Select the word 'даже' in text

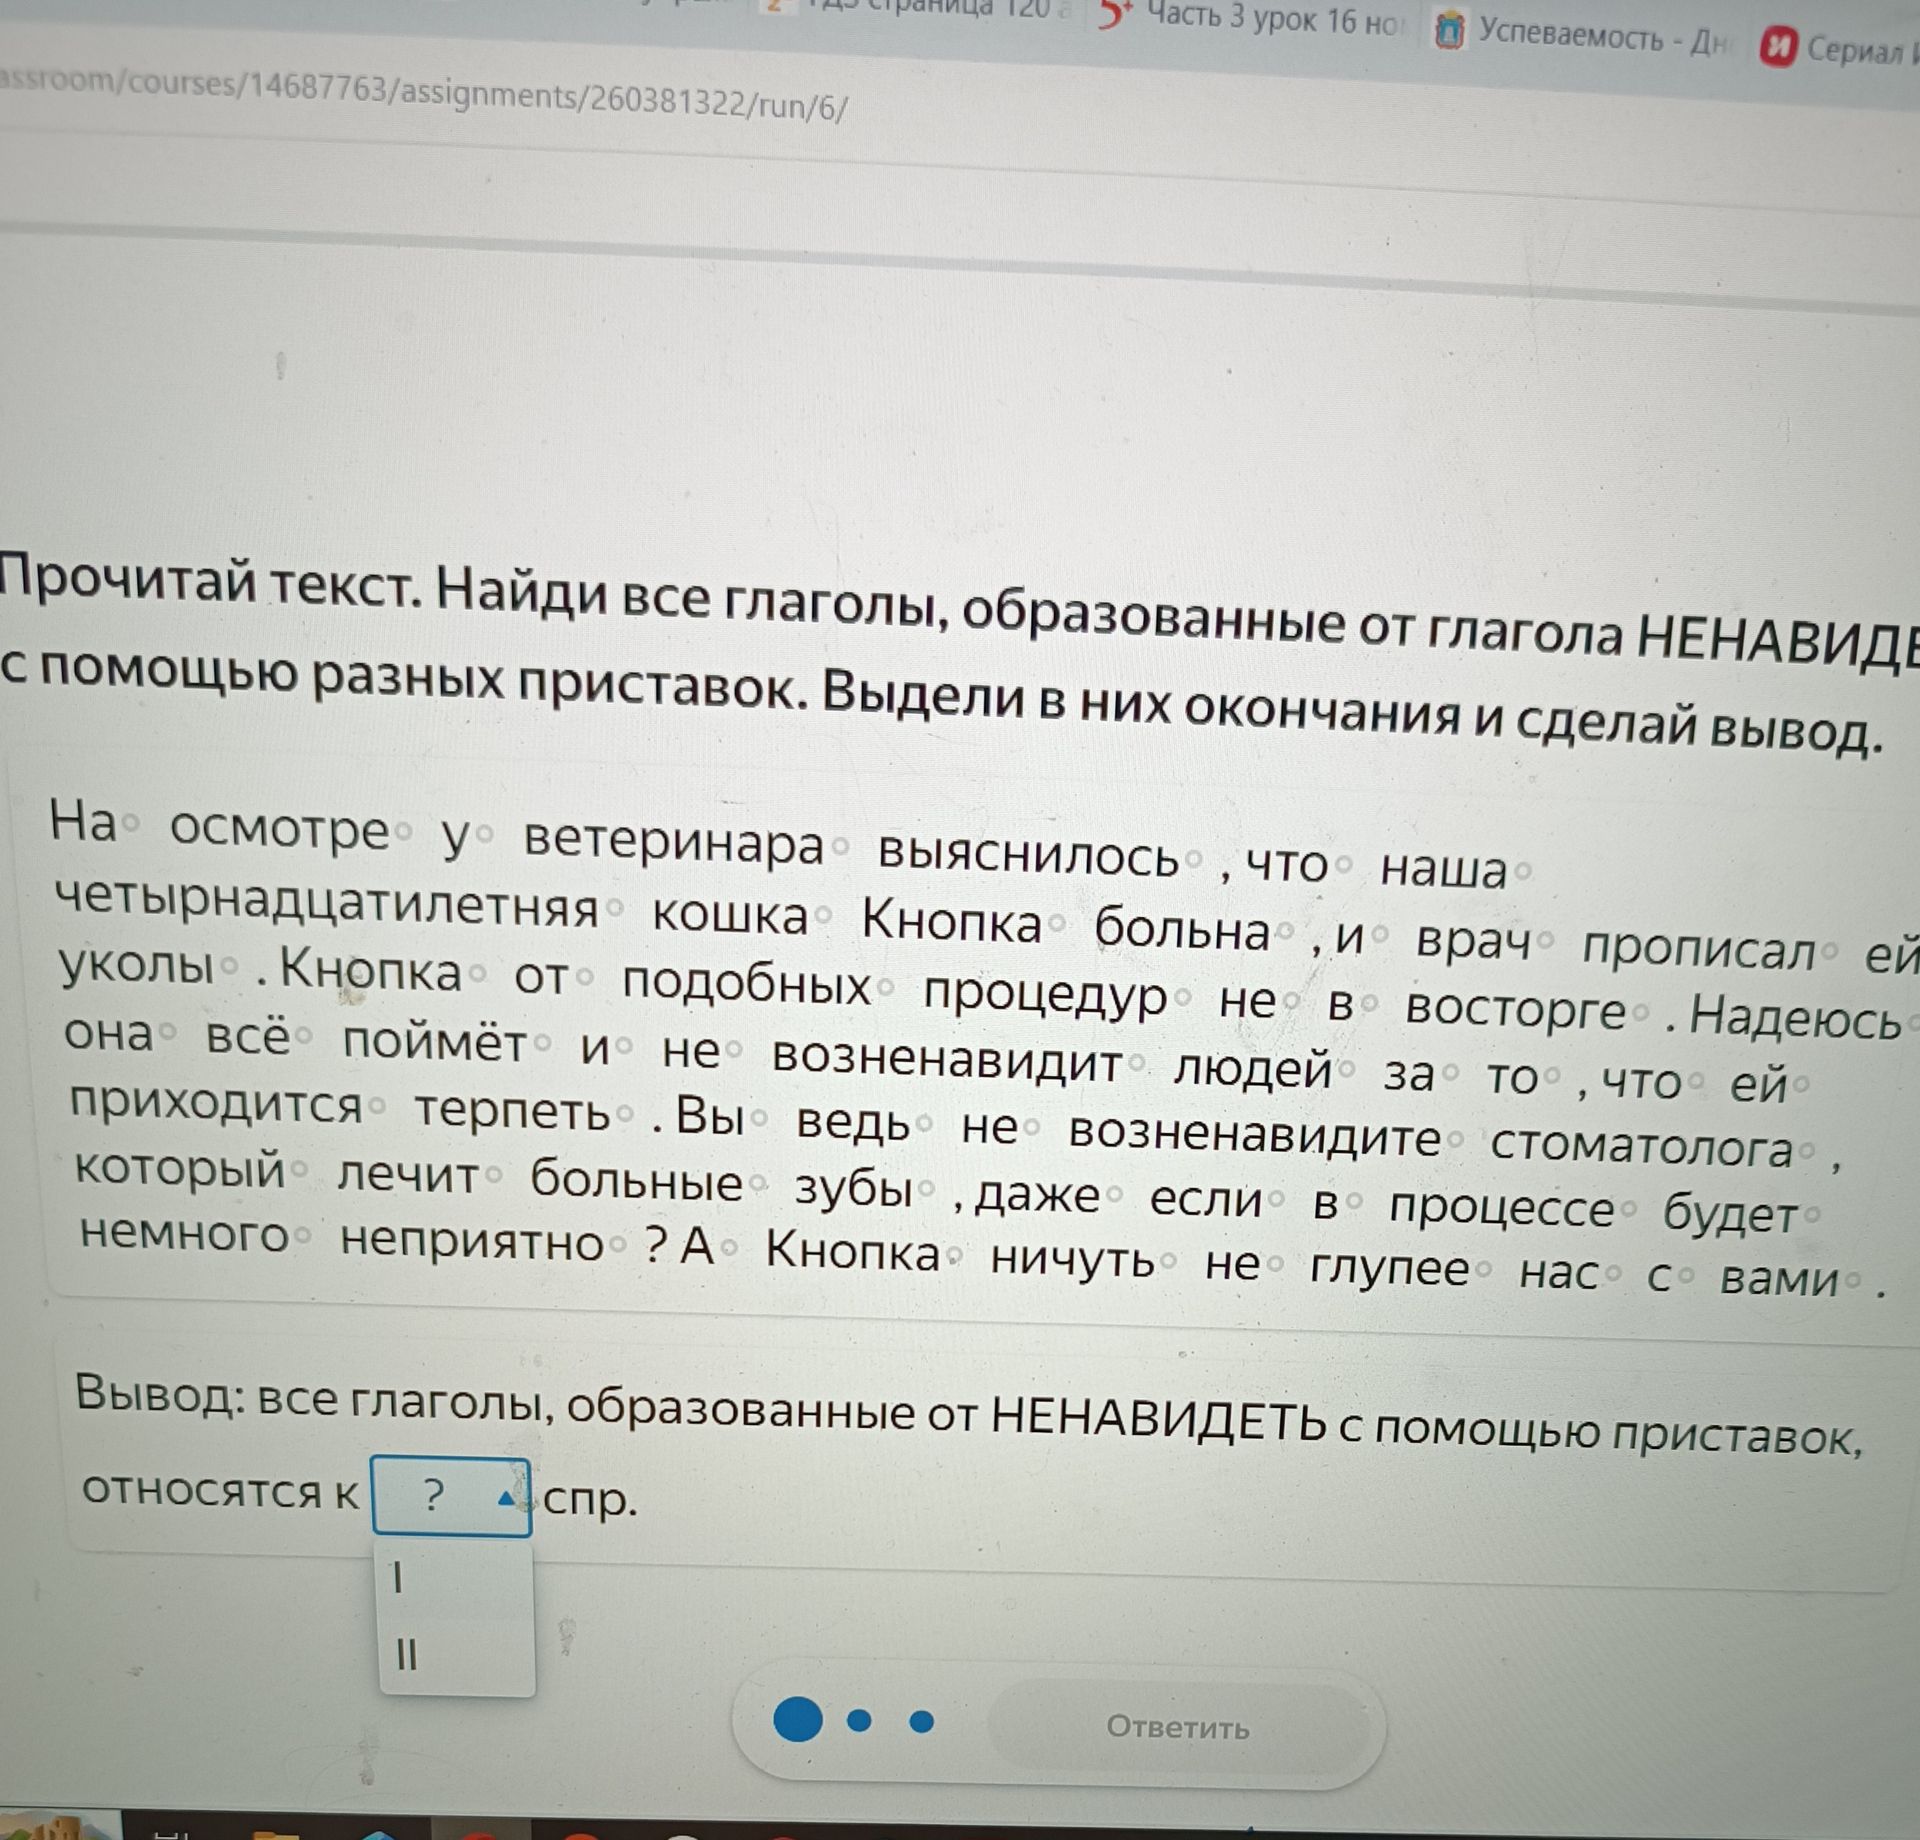click(x=1037, y=1196)
